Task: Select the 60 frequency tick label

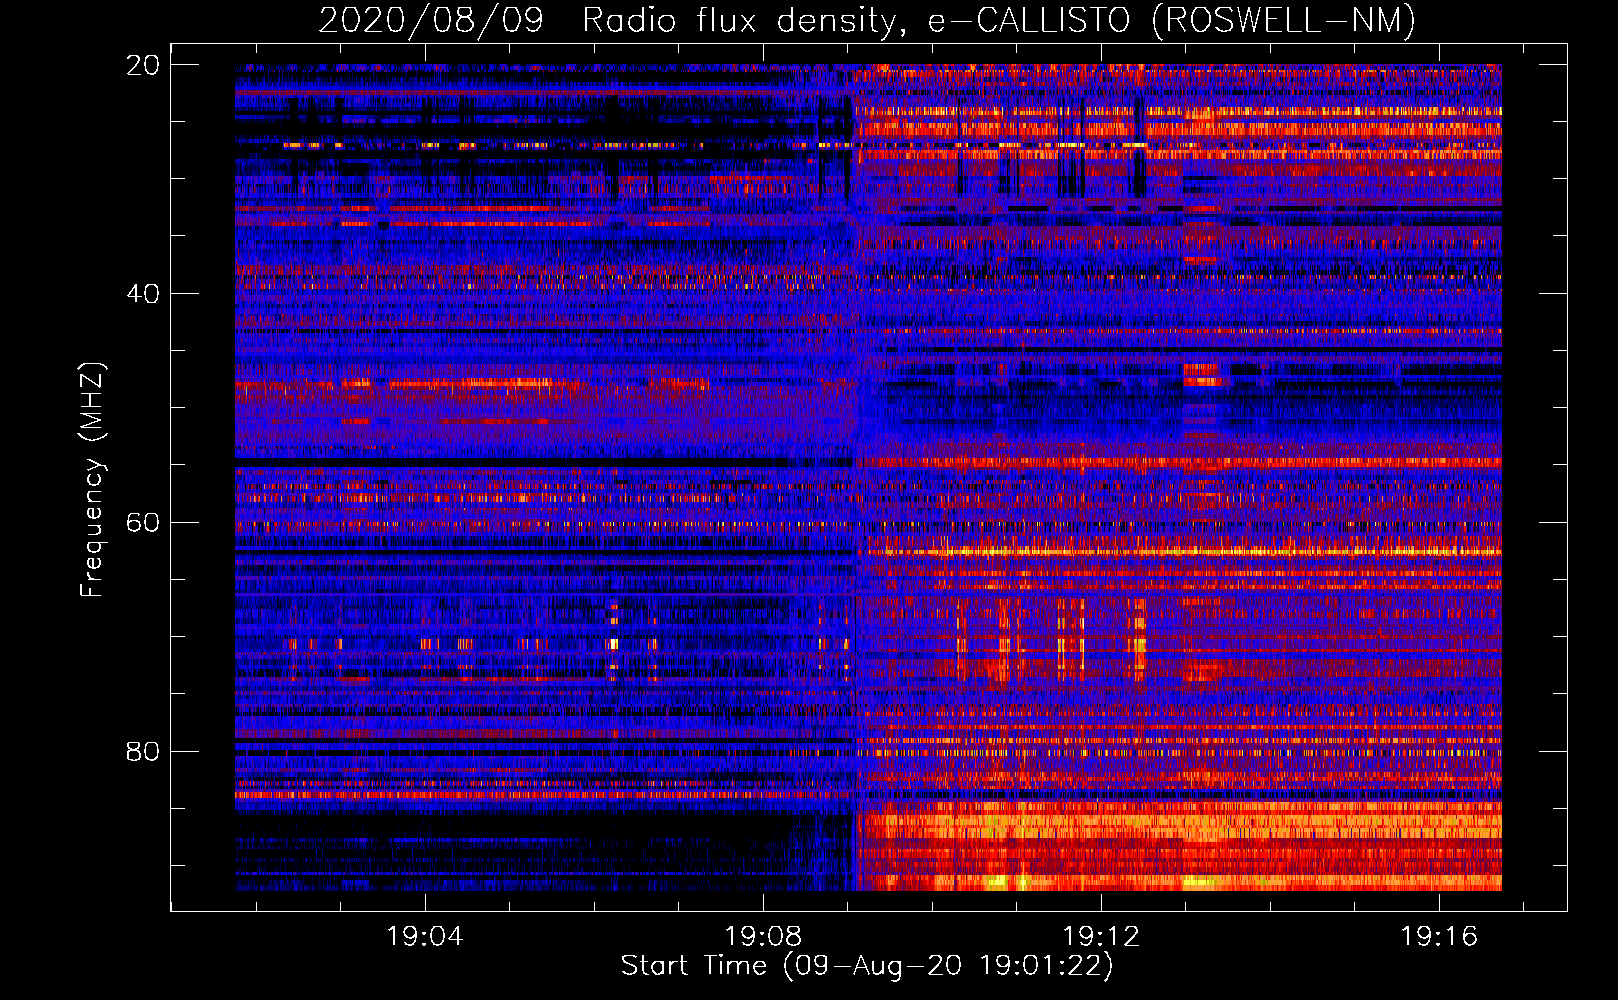Action: 143,523
